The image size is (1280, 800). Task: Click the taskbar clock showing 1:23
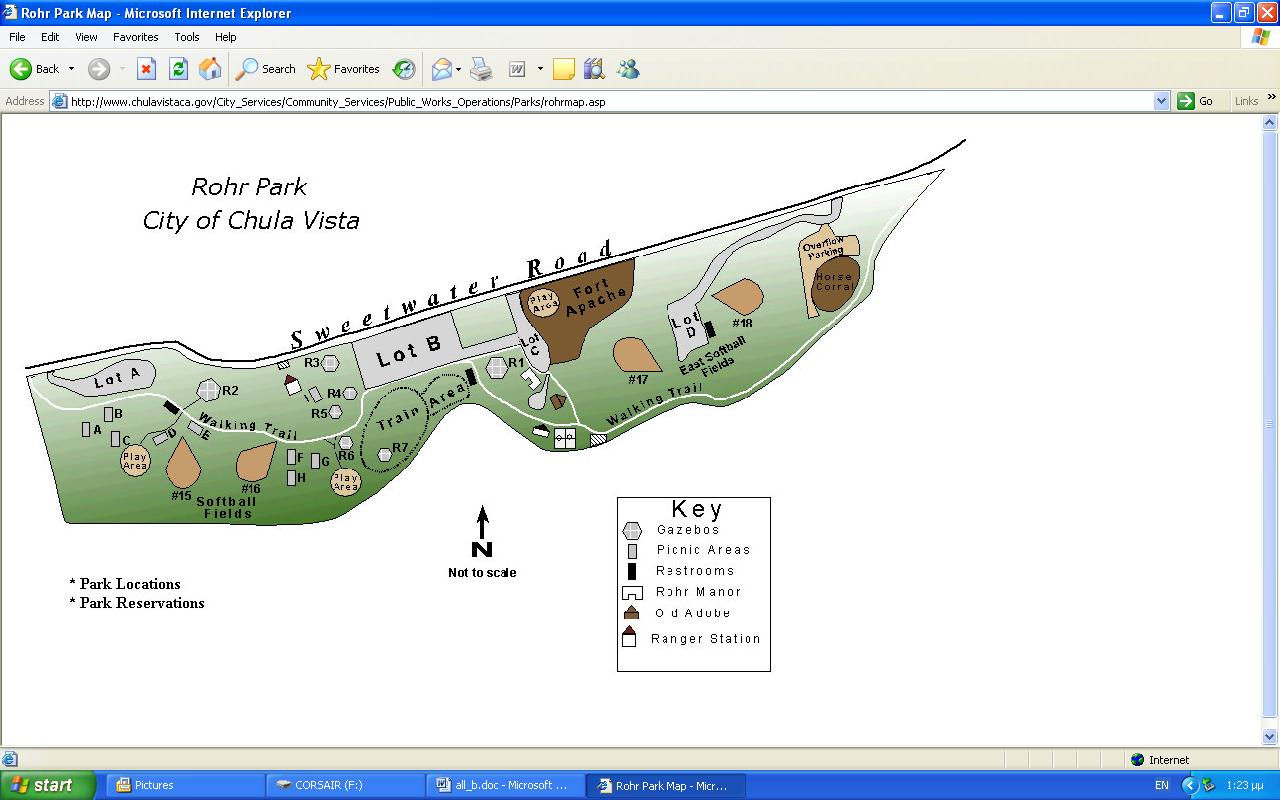pos(1244,785)
